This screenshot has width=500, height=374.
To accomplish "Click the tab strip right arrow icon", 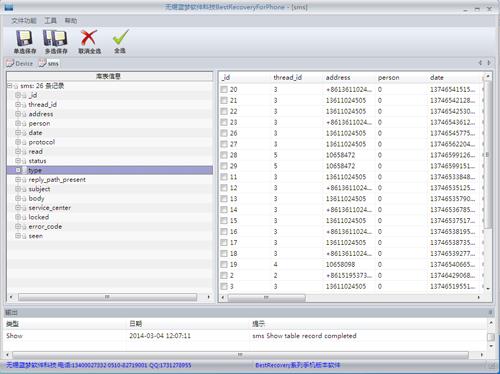I will (x=489, y=63).
